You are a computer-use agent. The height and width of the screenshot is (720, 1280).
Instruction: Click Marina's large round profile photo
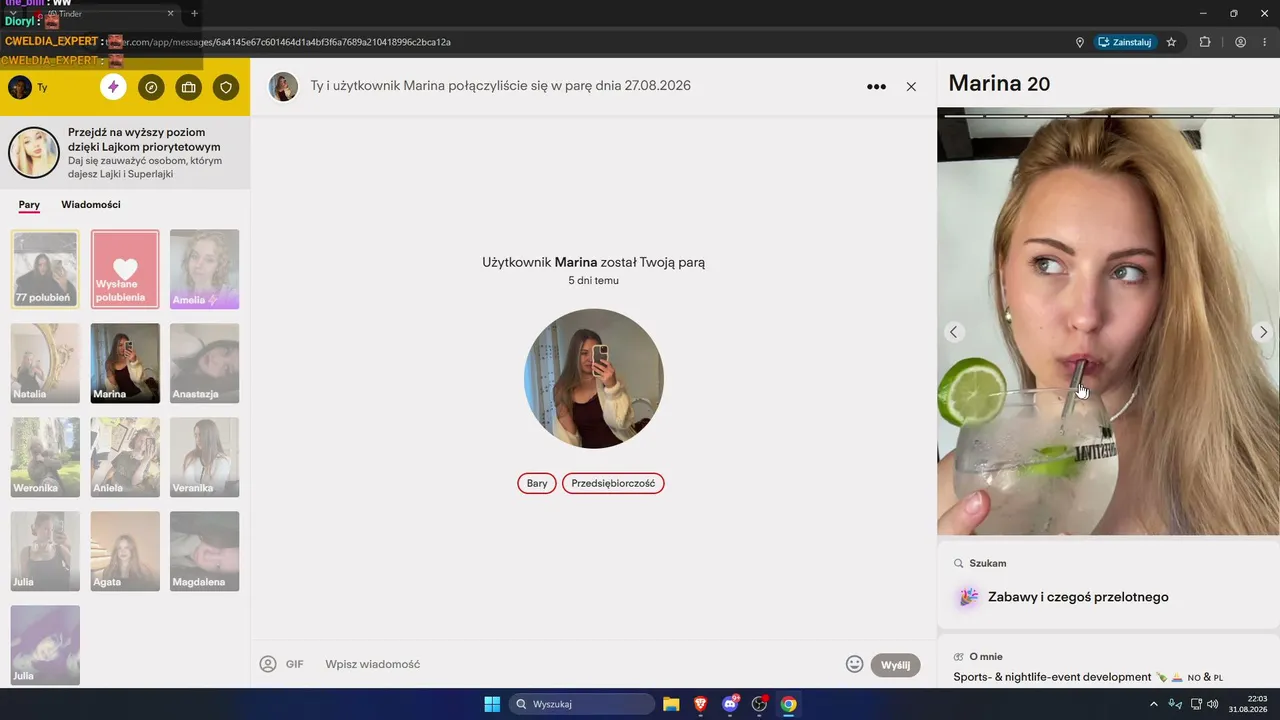[594, 378]
